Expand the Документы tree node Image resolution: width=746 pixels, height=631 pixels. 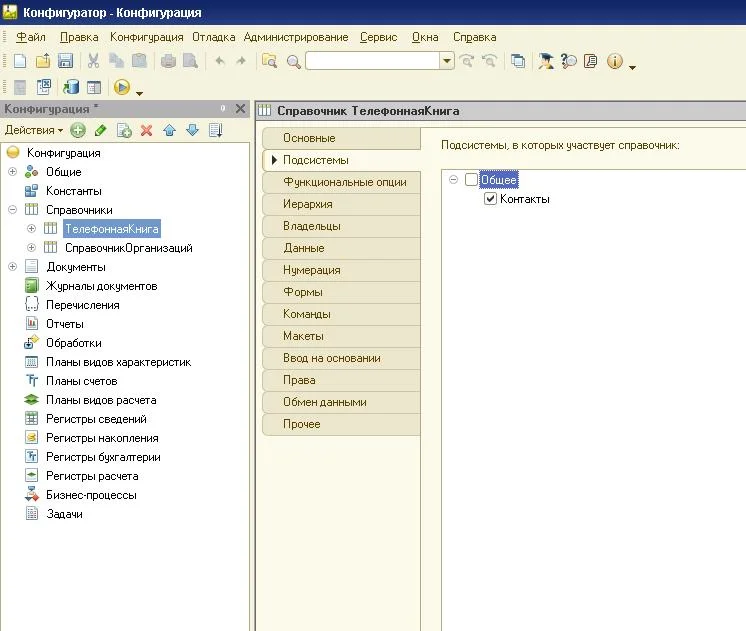[12, 267]
